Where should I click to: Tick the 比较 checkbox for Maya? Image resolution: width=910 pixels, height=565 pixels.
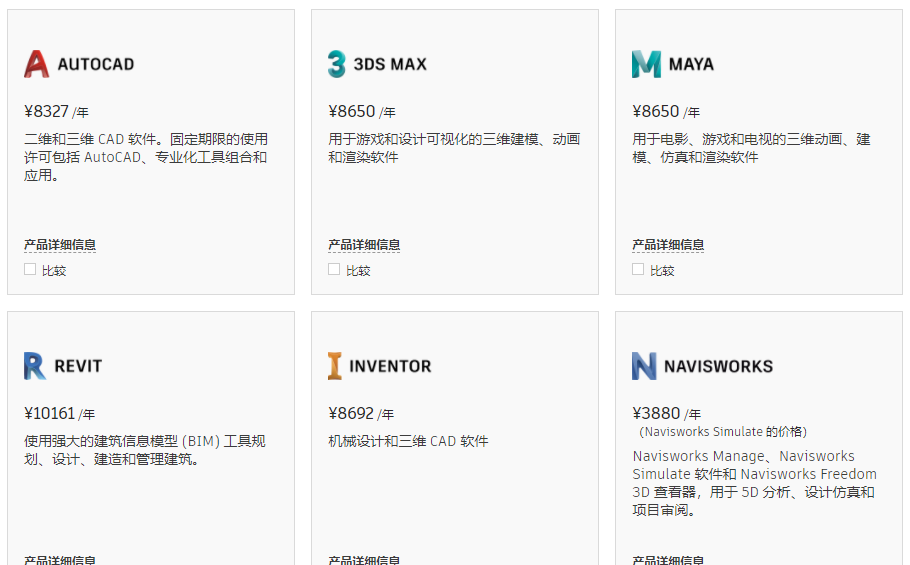[638, 269]
